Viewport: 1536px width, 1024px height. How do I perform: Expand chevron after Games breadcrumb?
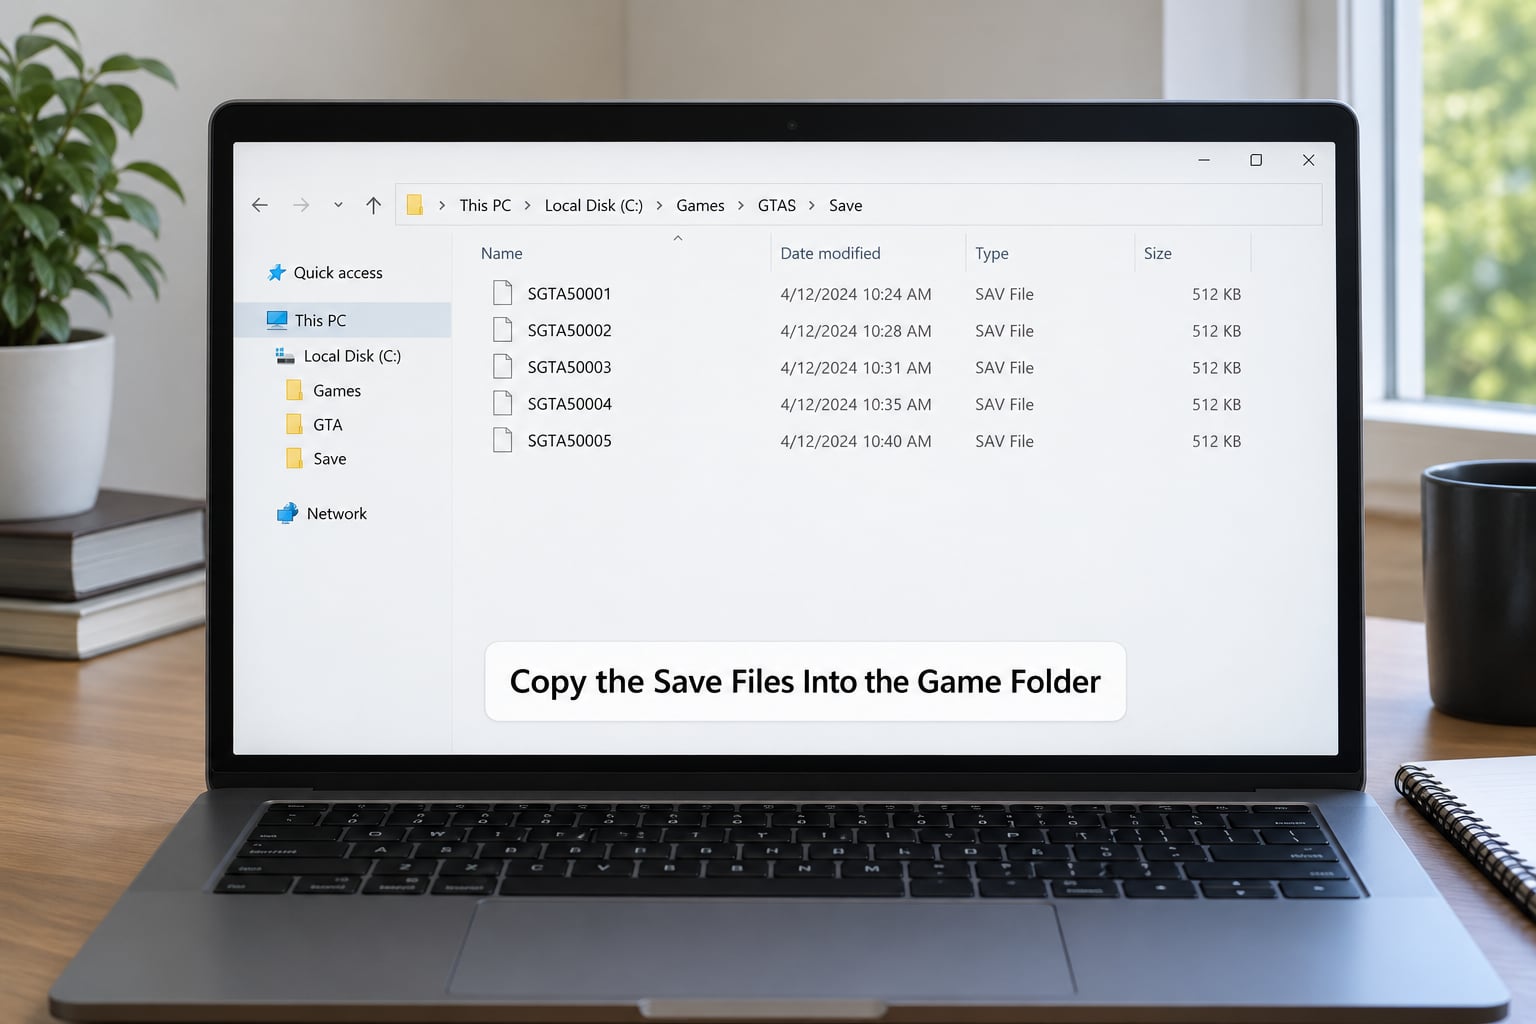pos(741,205)
